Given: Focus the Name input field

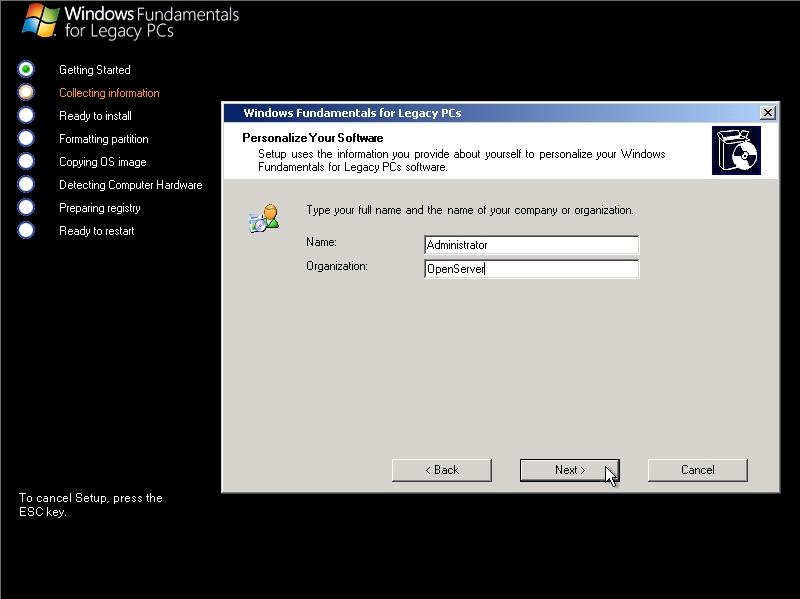Looking at the screenshot, I should click(531, 245).
